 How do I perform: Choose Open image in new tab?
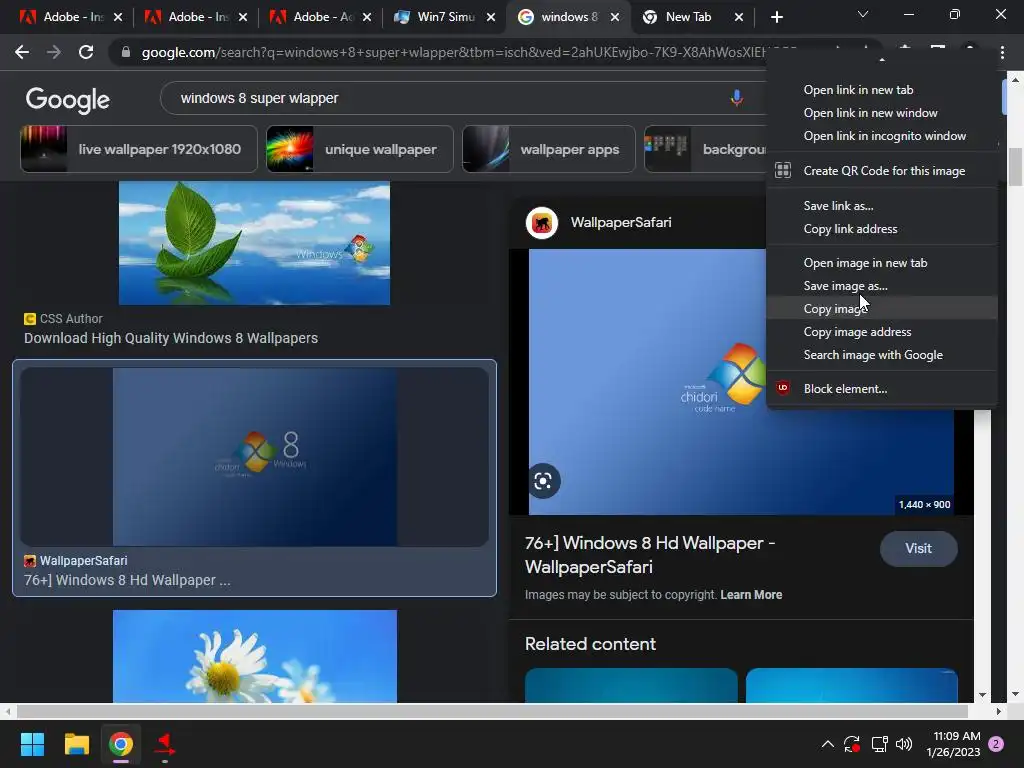[882, 263]
